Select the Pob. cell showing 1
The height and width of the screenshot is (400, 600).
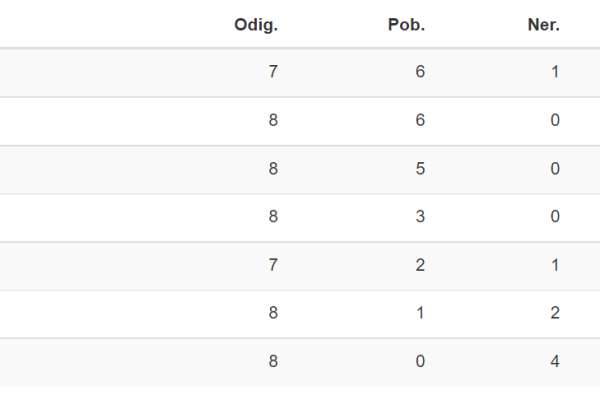pyautogui.click(x=420, y=313)
